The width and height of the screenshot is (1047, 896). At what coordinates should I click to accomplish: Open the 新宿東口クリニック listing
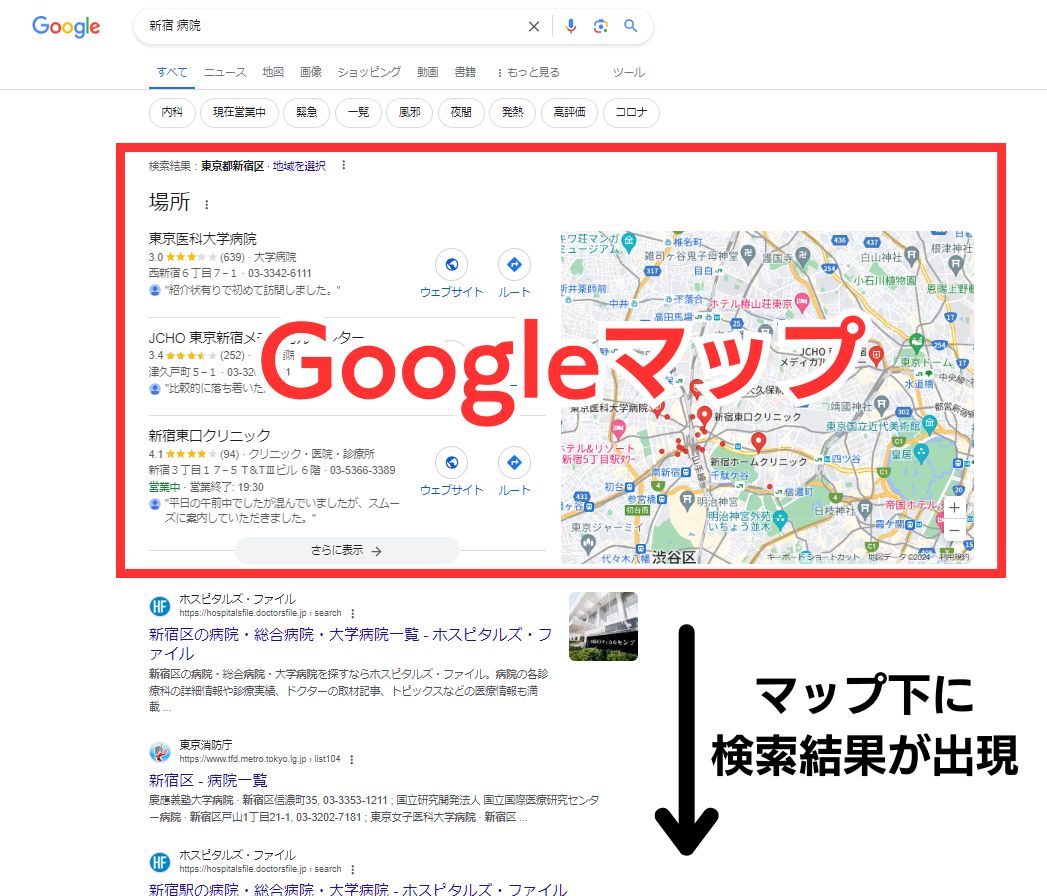209,435
